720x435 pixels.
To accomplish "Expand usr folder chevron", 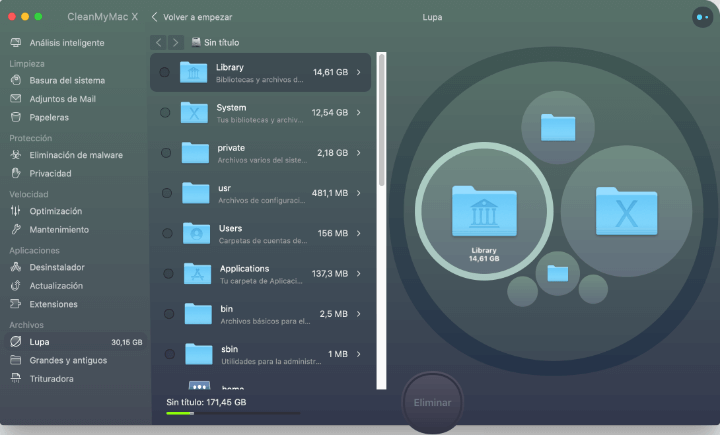I will [x=359, y=193].
